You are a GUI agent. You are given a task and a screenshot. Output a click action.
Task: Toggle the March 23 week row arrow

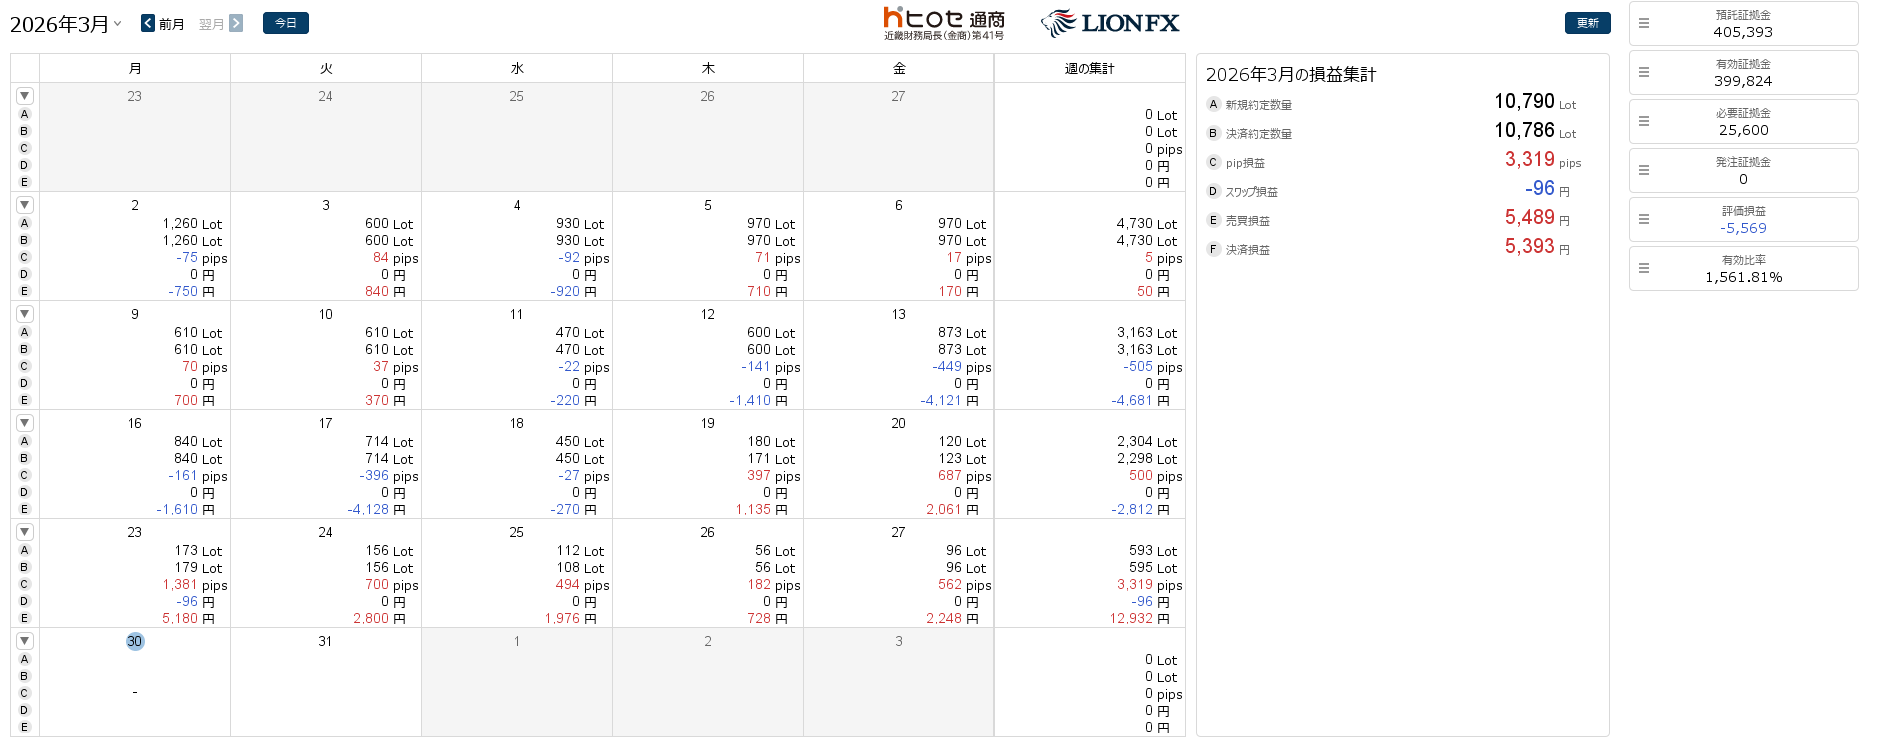25,532
